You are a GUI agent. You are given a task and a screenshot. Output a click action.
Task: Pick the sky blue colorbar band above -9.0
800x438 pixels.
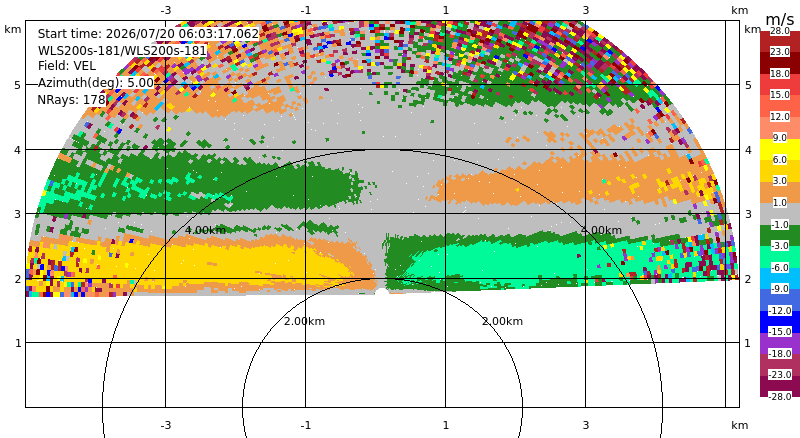(780, 278)
